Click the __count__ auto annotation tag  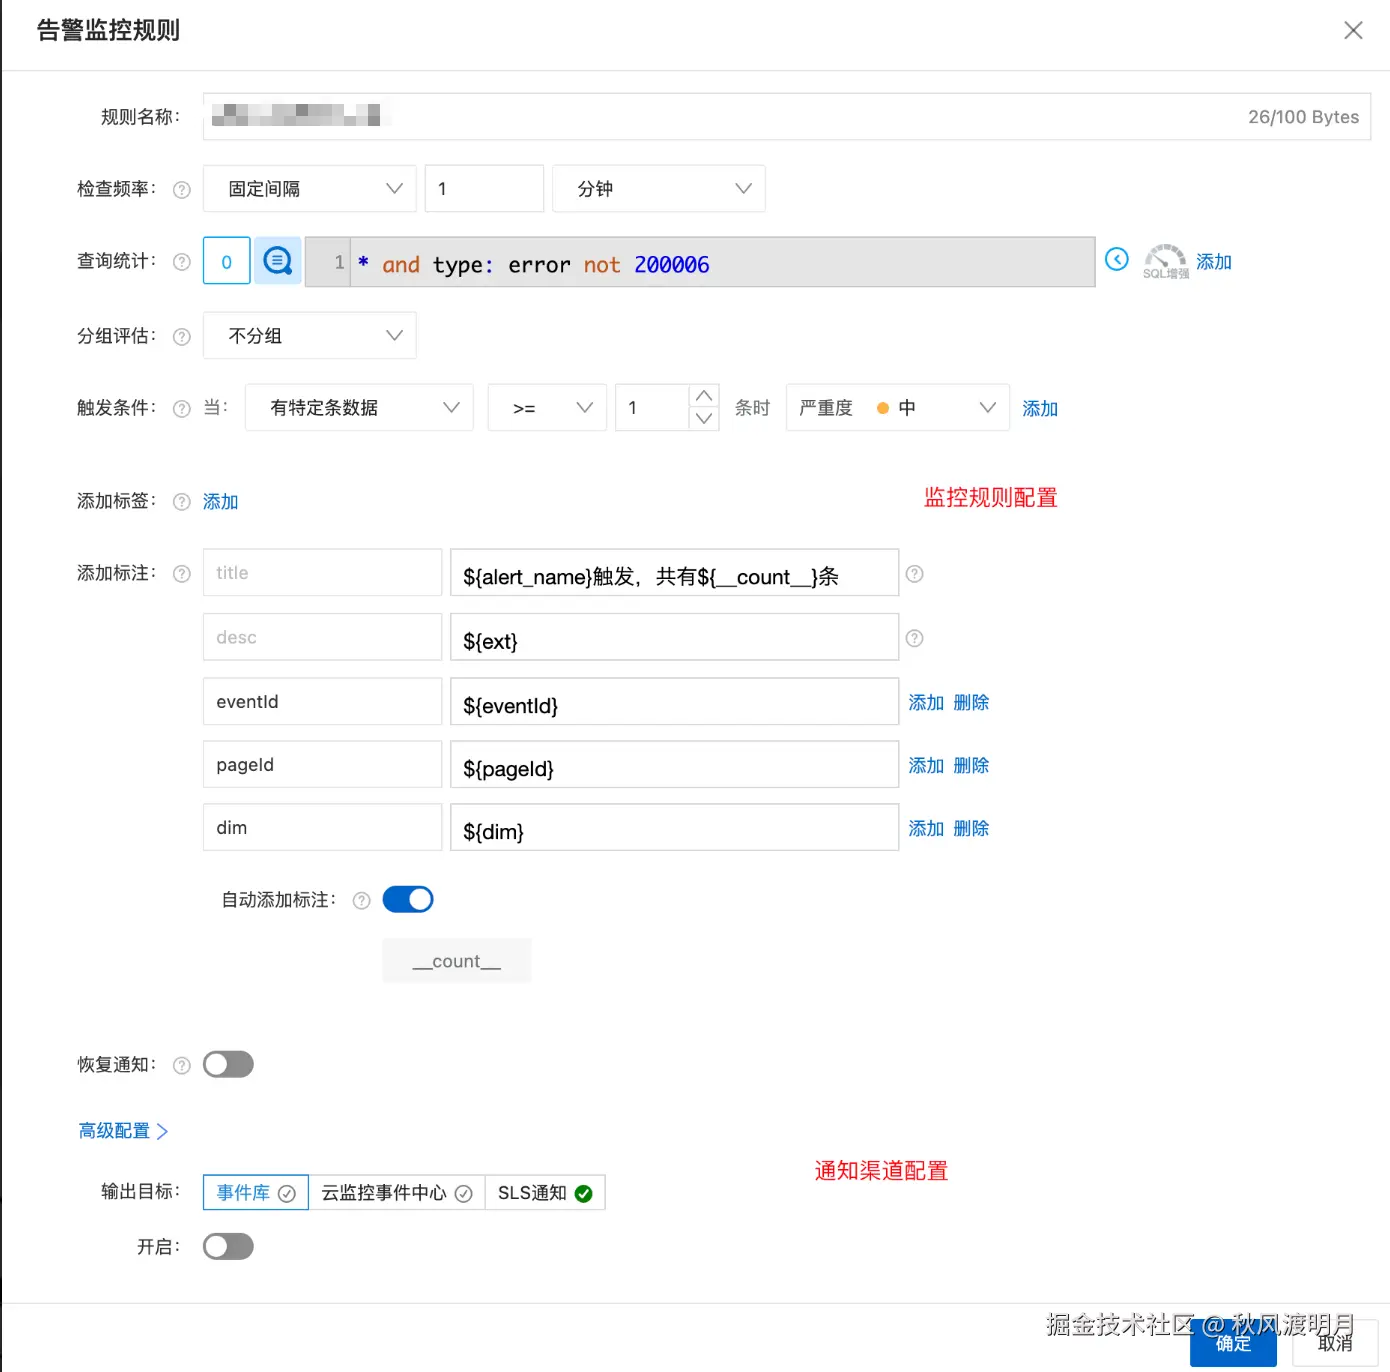[x=457, y=961]
